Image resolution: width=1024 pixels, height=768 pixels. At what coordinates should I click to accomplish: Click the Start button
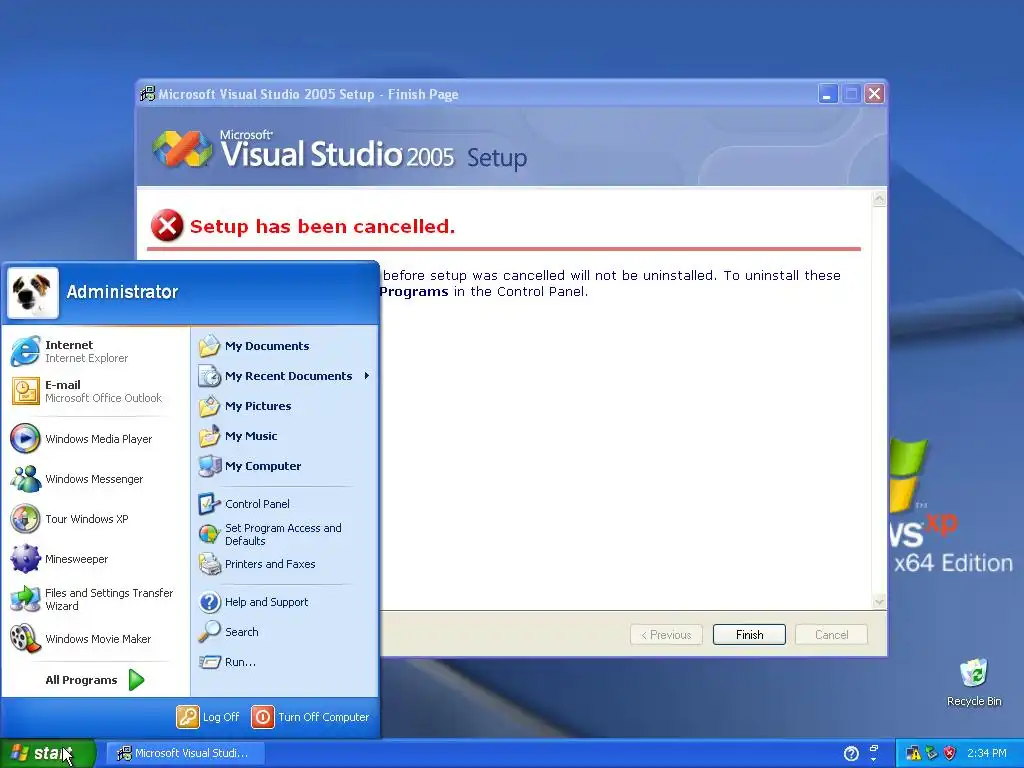point(48,754)
